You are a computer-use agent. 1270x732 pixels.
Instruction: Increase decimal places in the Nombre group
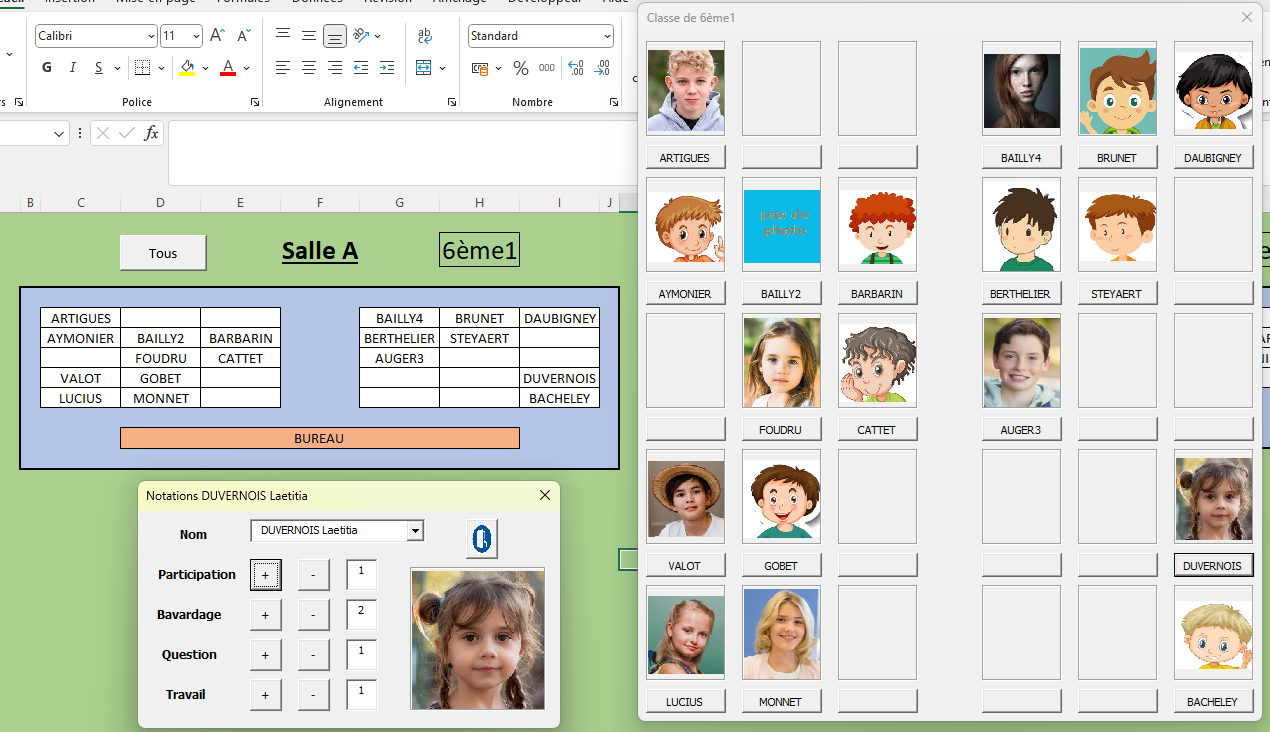tap(576, 68)
